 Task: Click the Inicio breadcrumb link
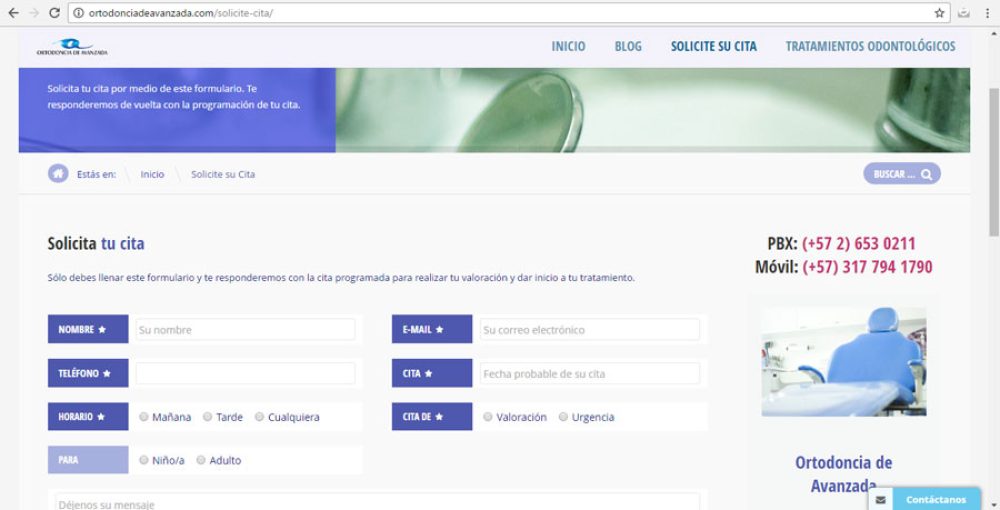pos(152,174)
